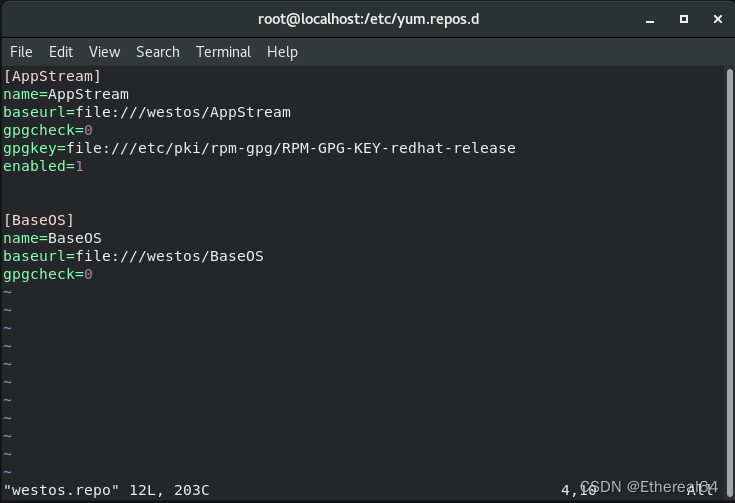Open the Terminal menu

pos(223,52)
